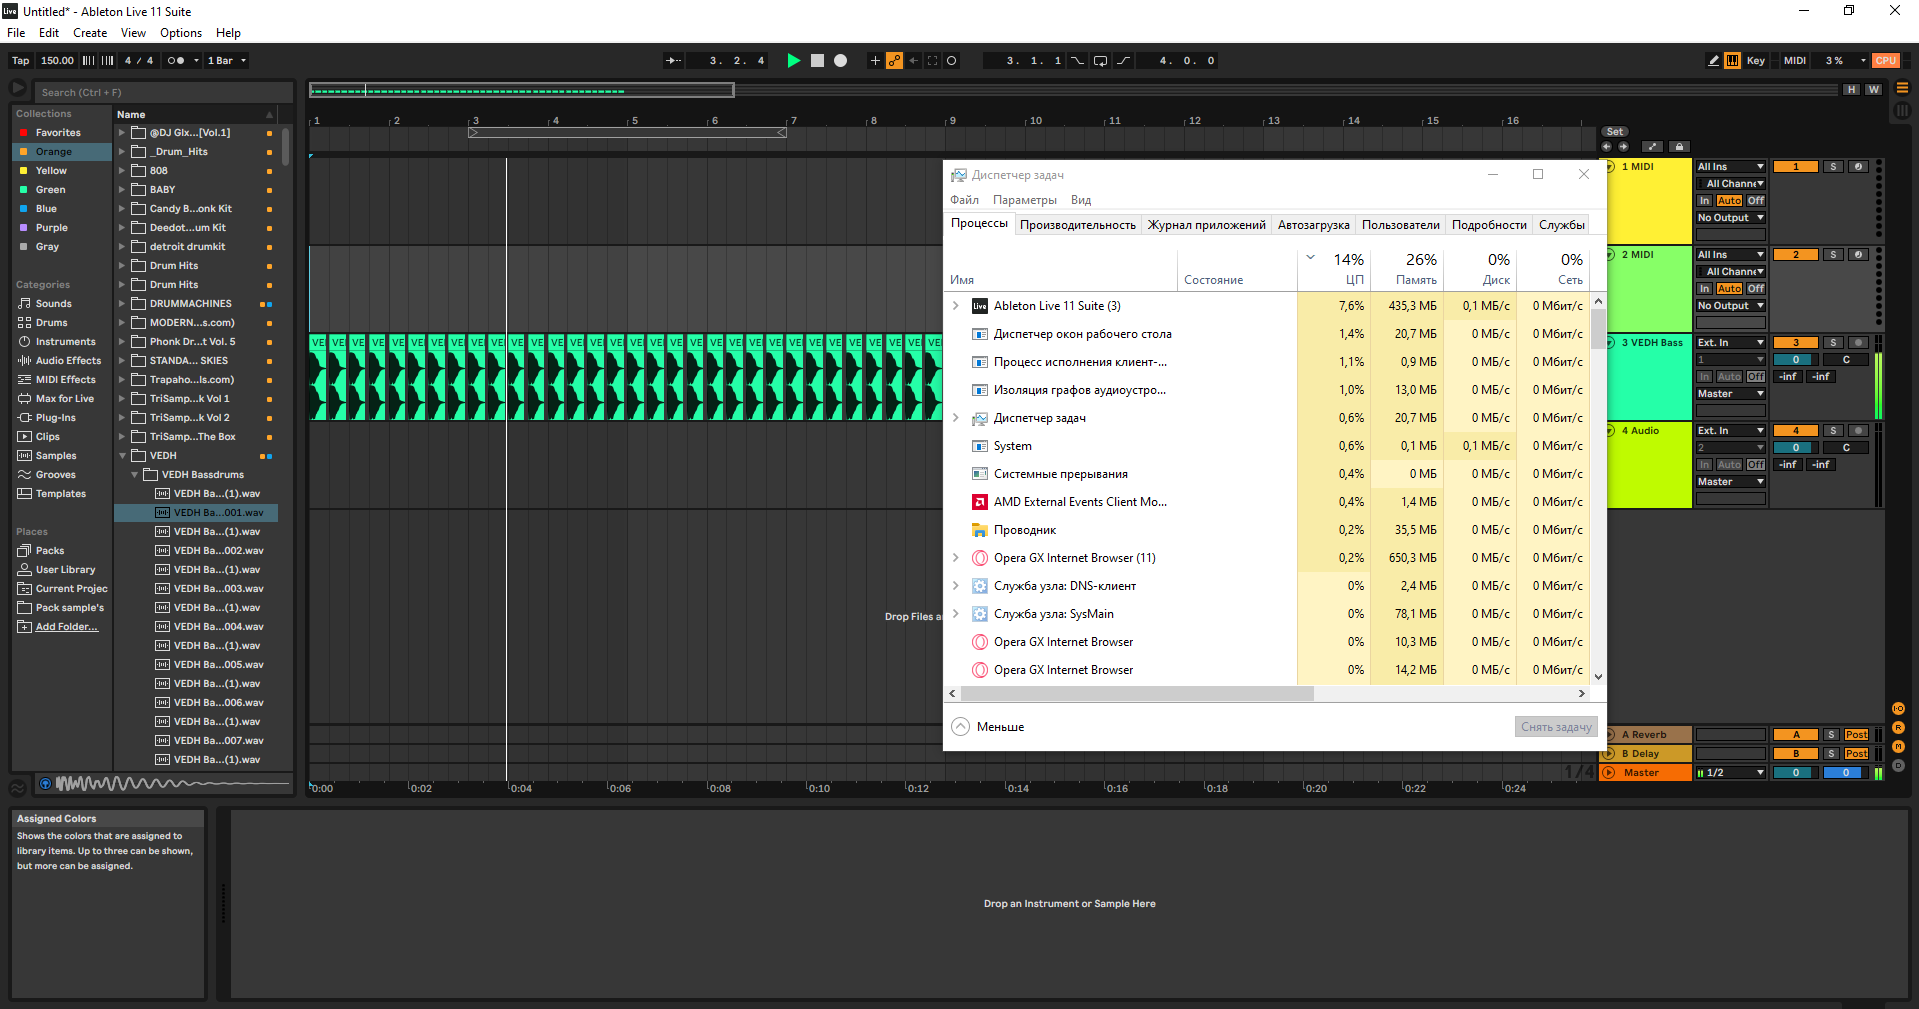Open 'Параметры' menu in Task Manager

(x=1025, y=200)
